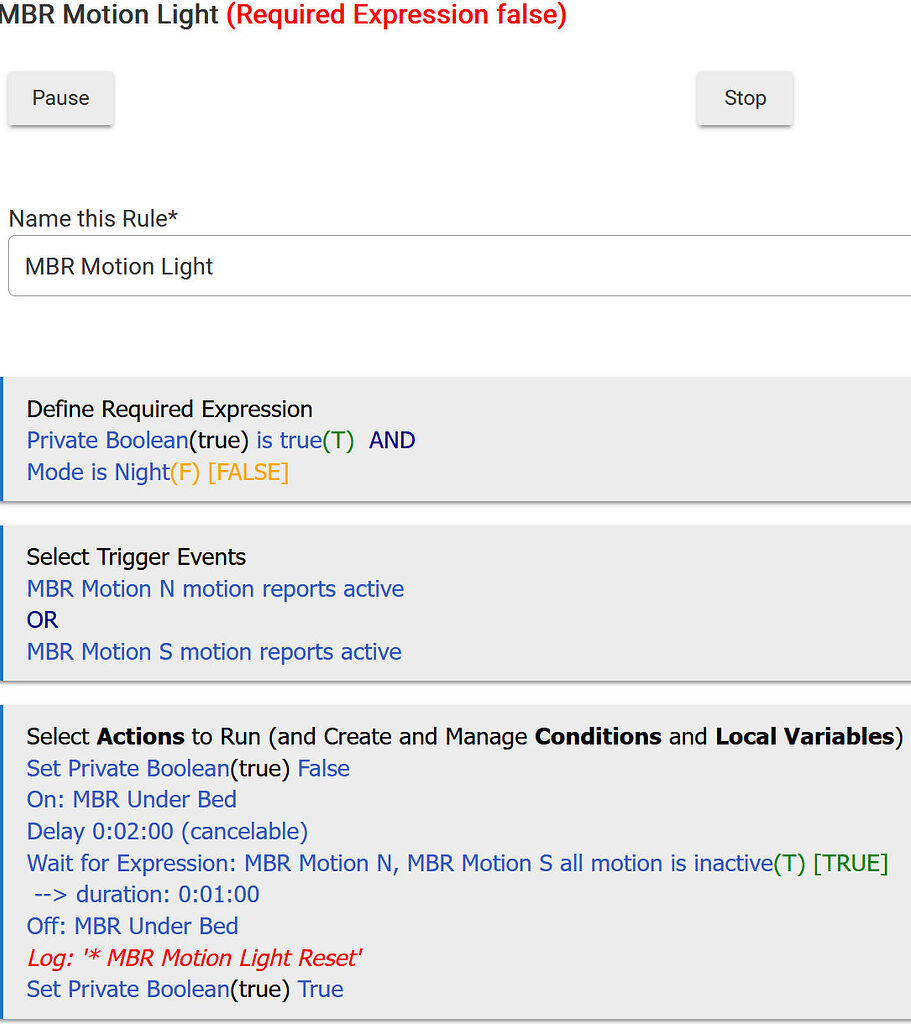Open the Define Required Expression heading
Viewport: 911px width, 1024px height.
pos(169,409)
